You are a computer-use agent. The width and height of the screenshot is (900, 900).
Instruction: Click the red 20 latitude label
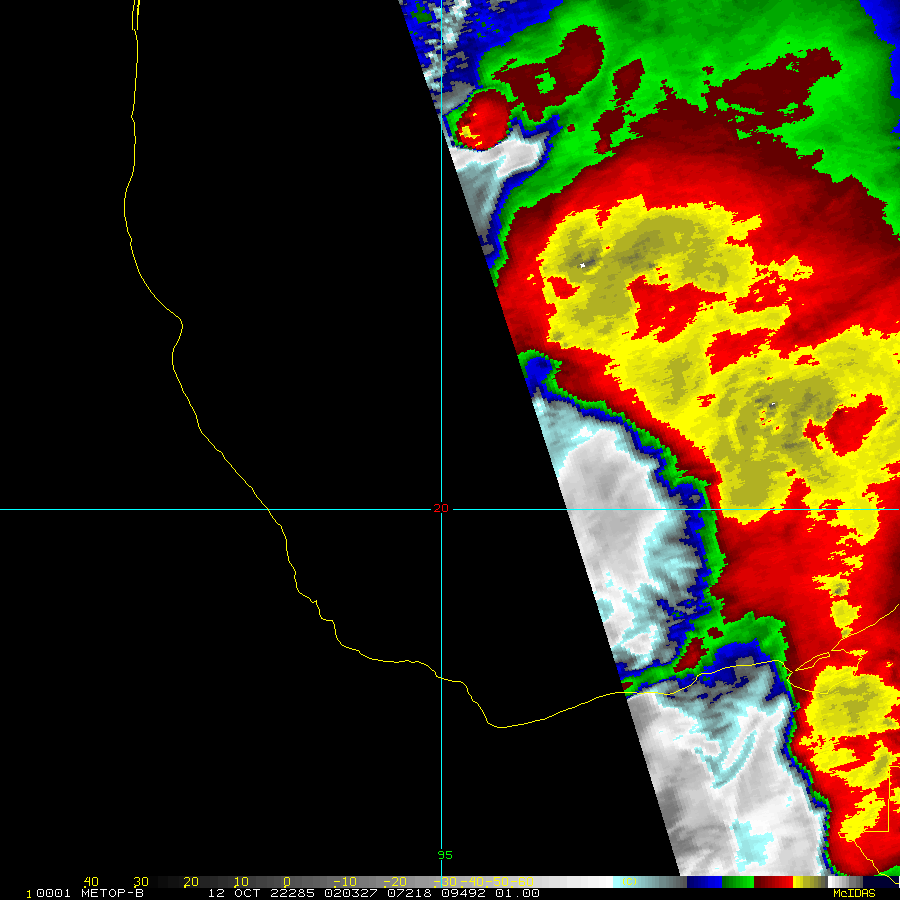click(441, 509)
